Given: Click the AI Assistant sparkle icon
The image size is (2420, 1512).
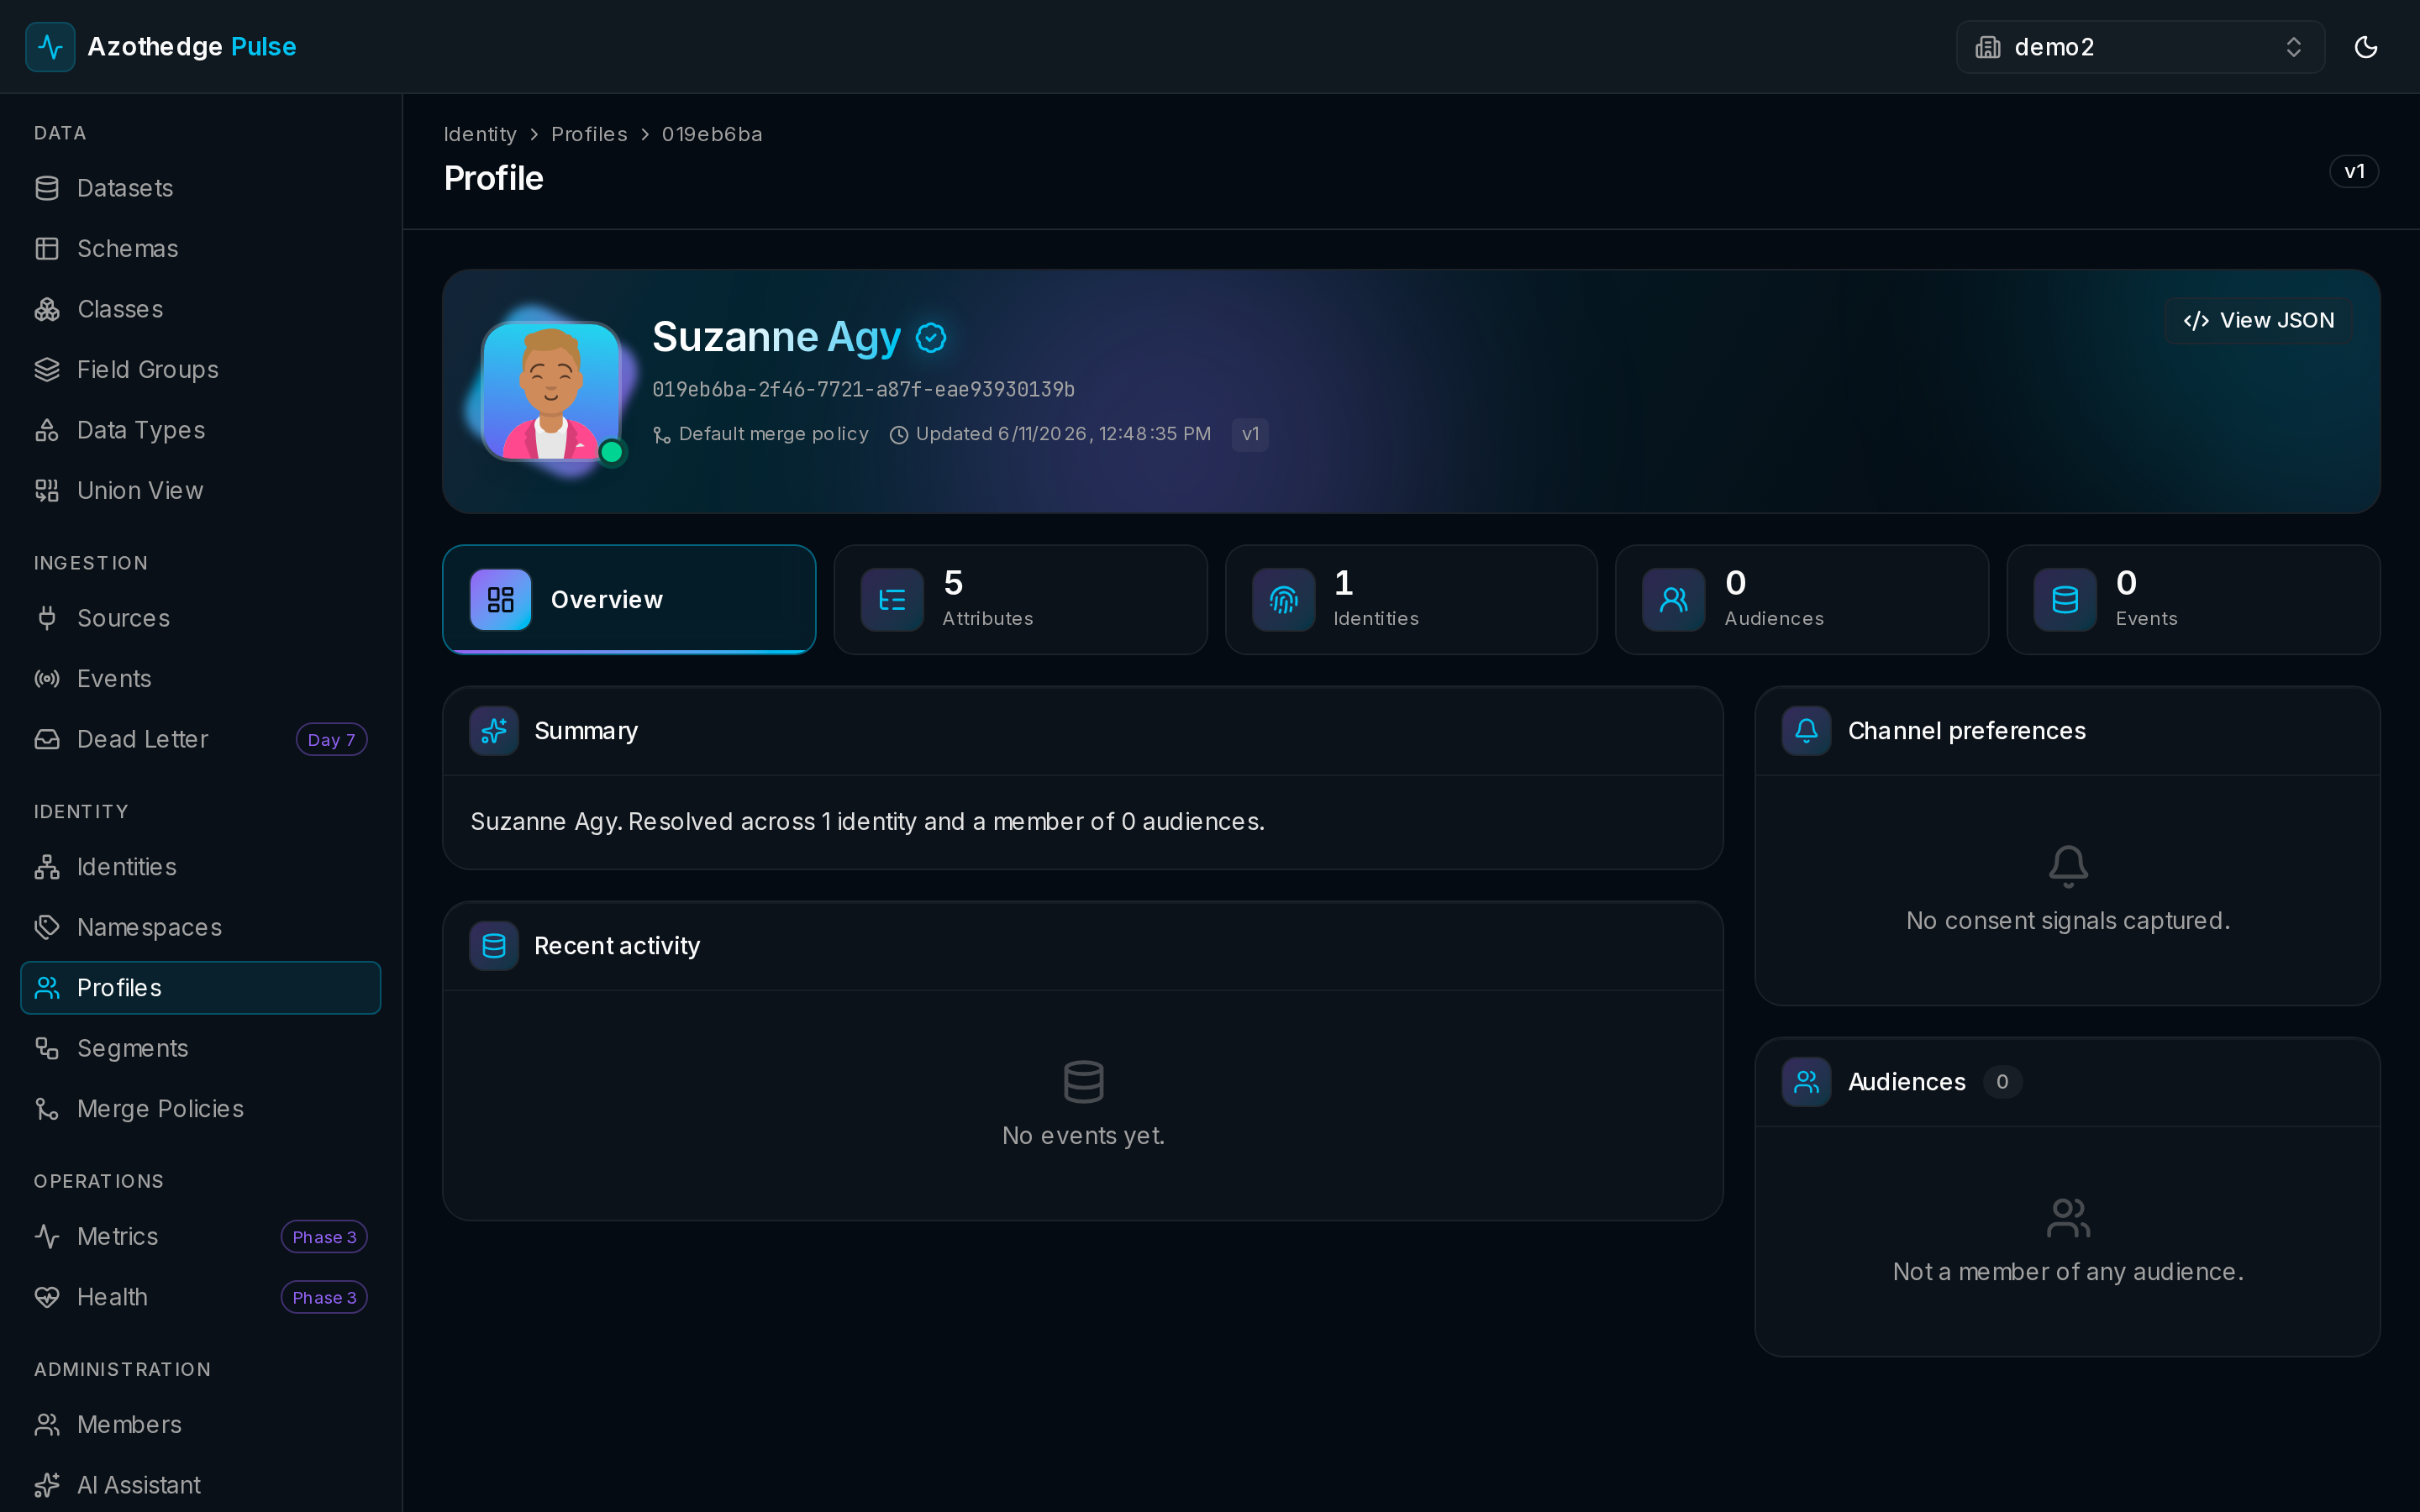Looking at the screenshot, I should click(x=47, y=1485).
